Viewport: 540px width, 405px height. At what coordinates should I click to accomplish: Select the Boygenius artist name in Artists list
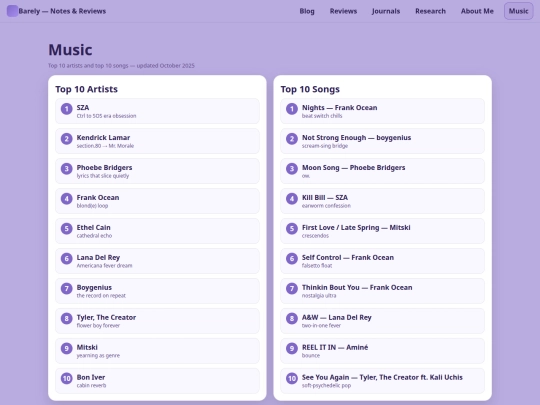point(94,288)
